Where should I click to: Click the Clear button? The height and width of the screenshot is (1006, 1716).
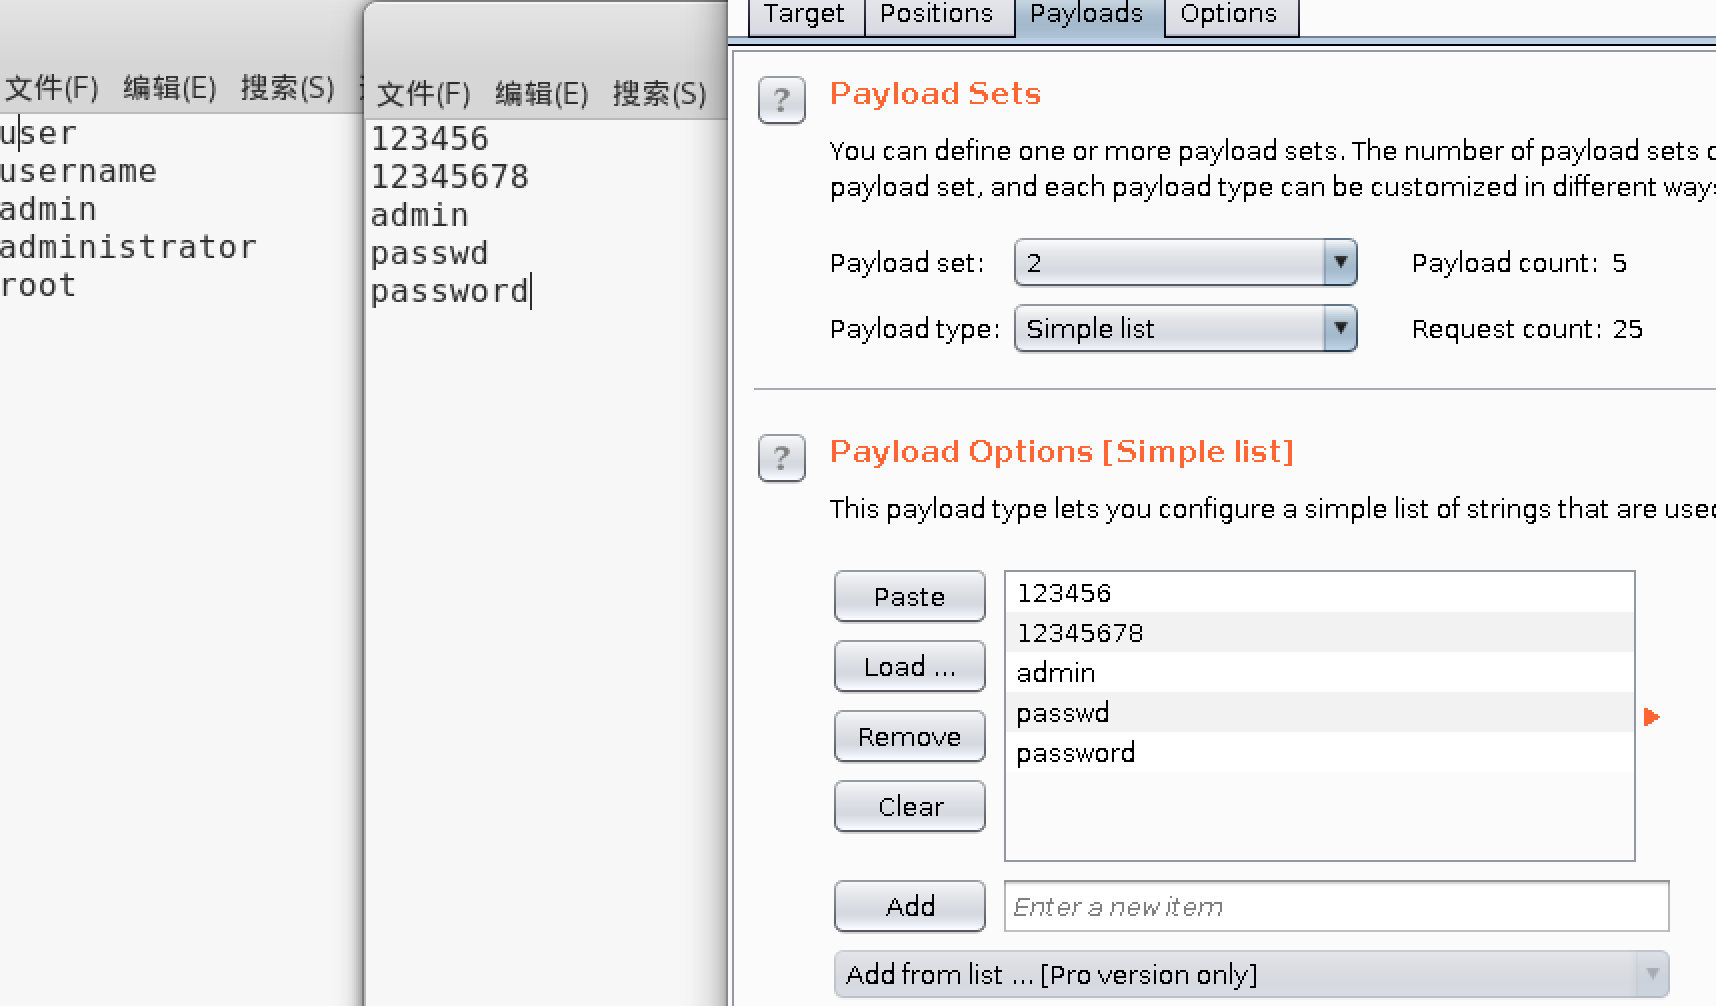coord(908,806)
